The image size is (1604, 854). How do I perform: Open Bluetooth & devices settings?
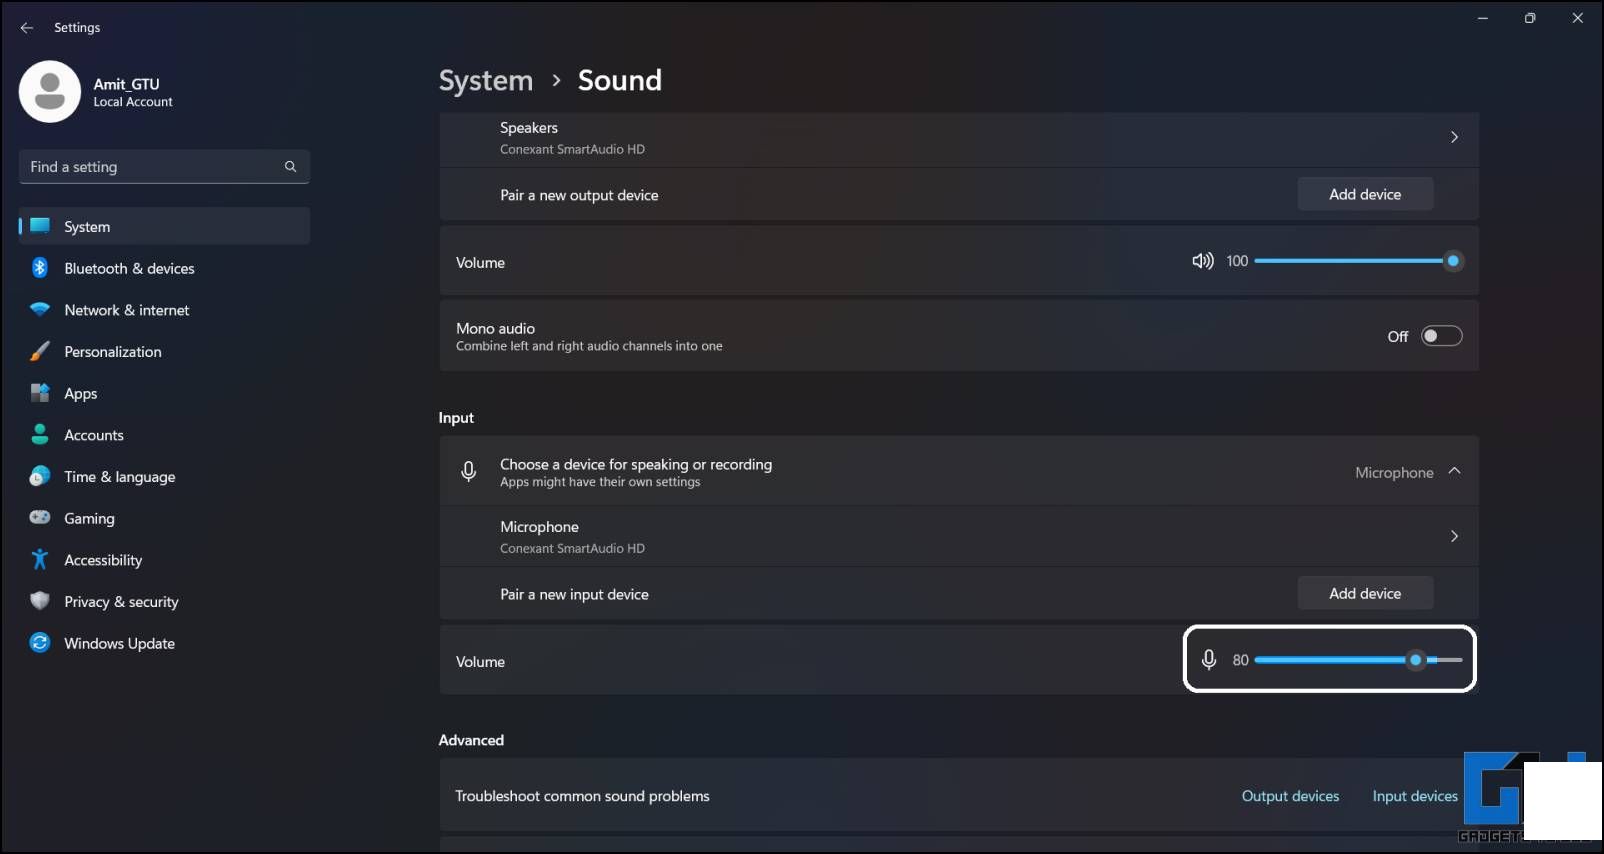click(164, 268)
